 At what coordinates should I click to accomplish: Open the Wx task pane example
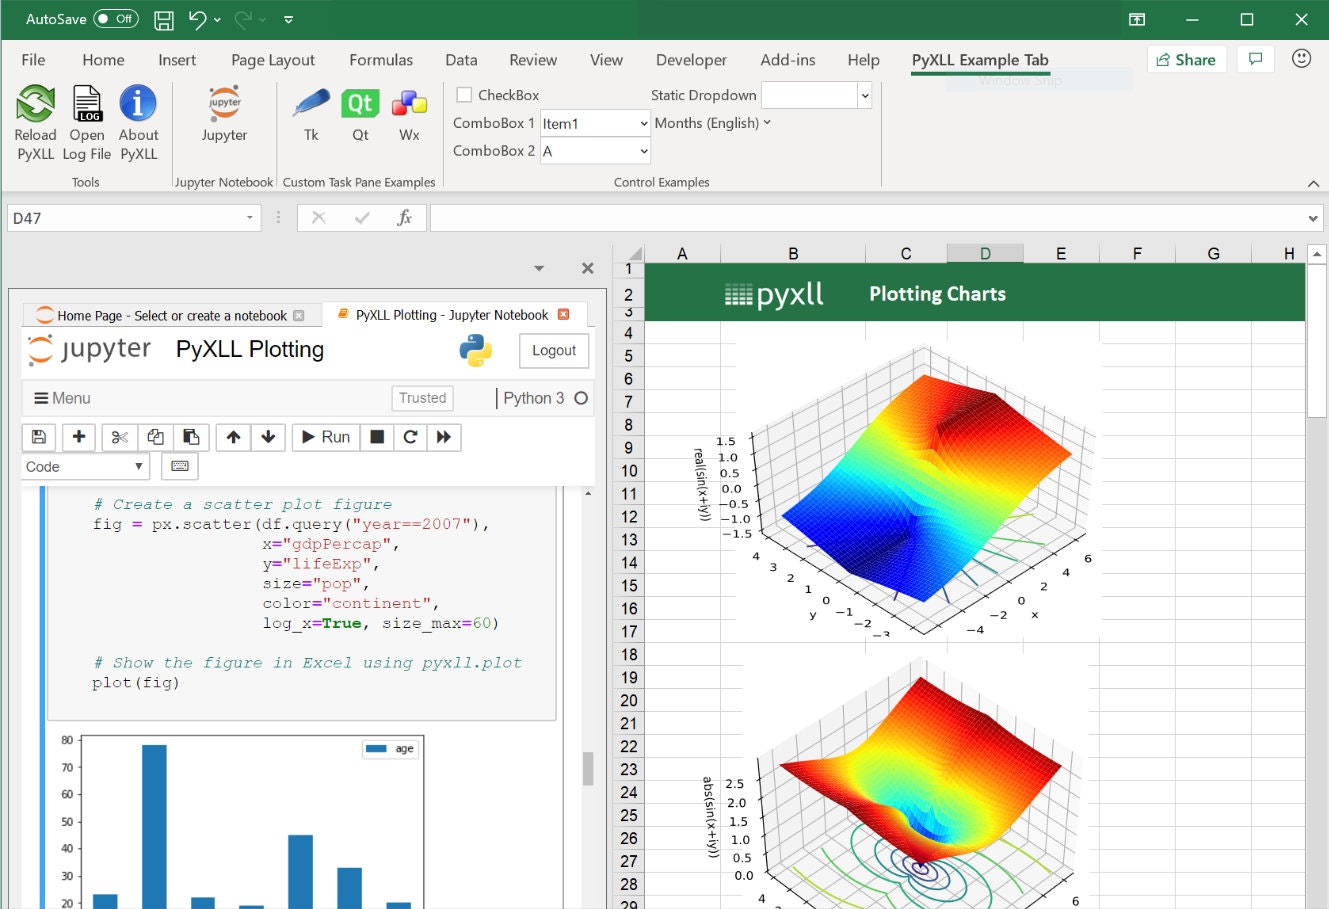point(409,115)
